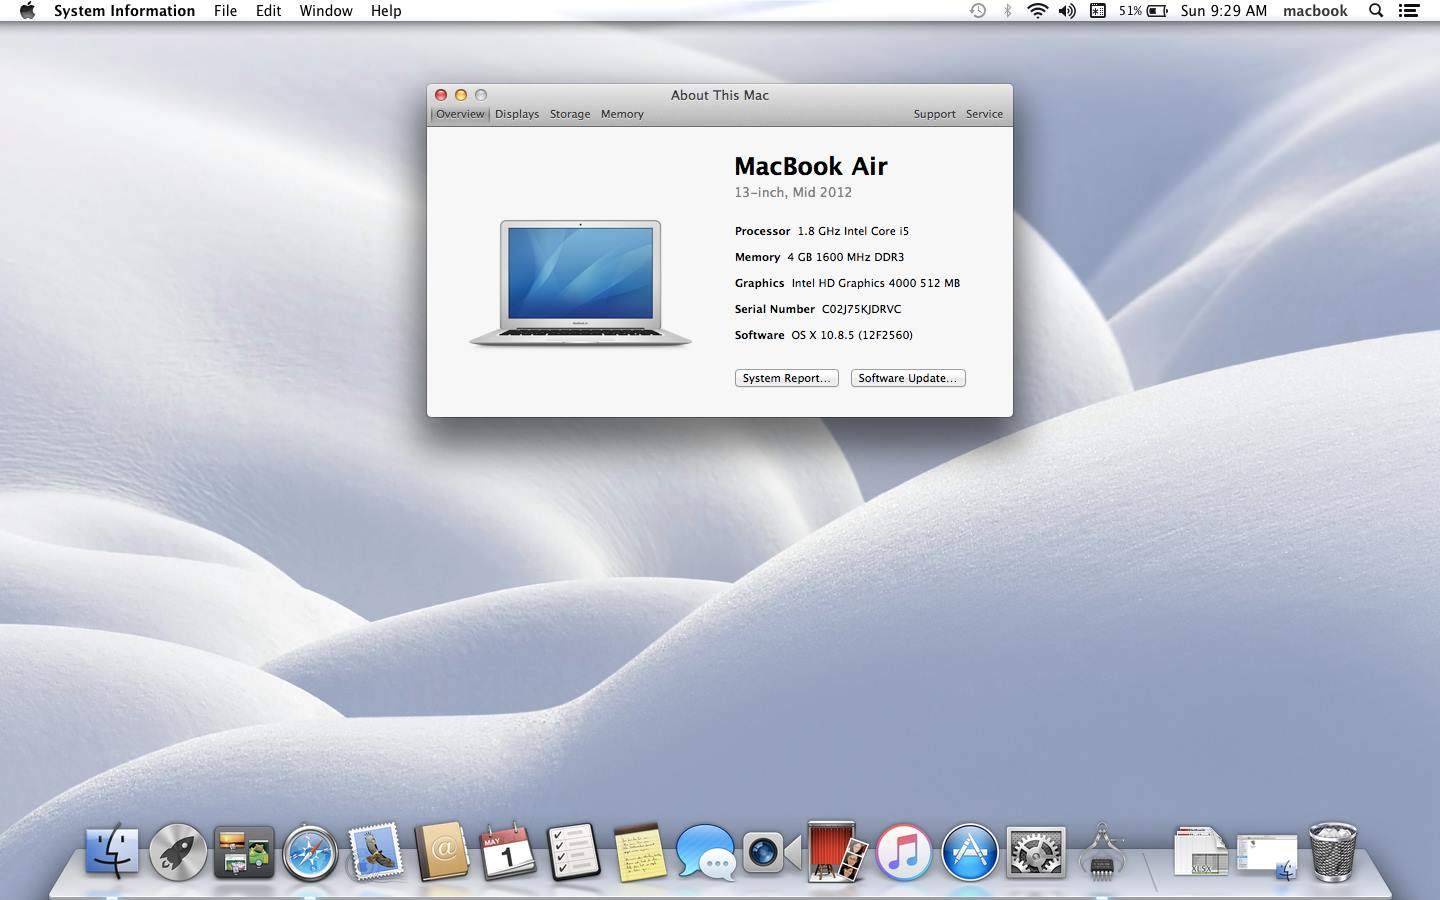
Task: Click the Wi-Fi status icon
Action: click(1037, 11)
